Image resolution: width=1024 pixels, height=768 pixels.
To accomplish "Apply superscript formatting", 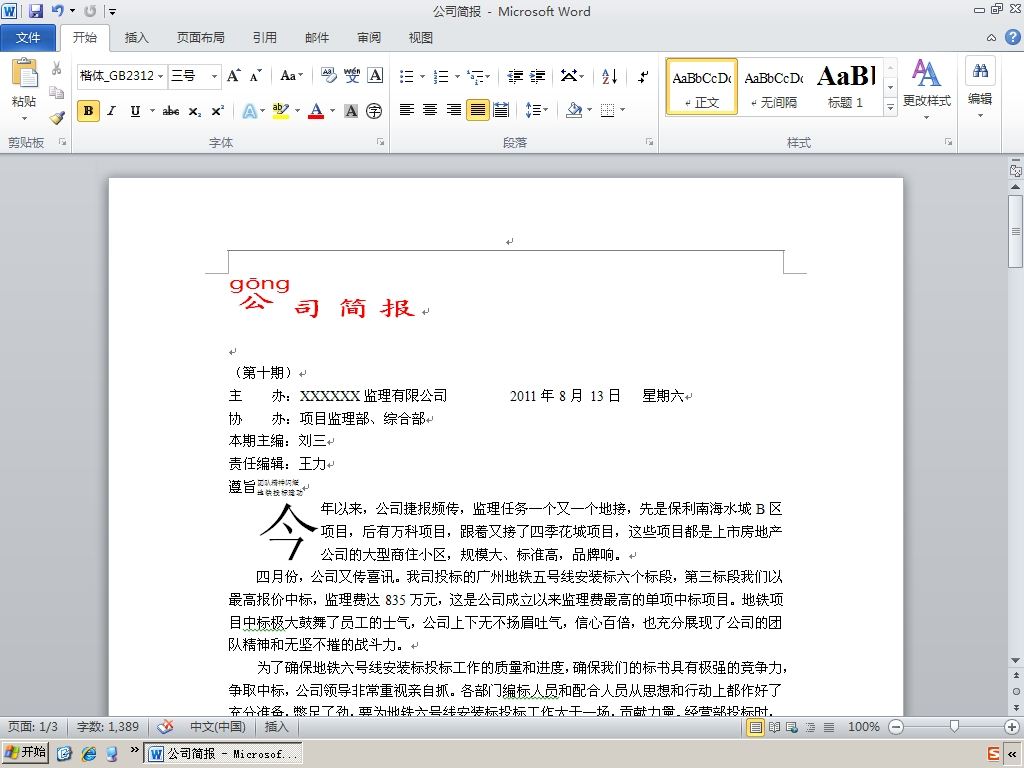I will point(217,111).
